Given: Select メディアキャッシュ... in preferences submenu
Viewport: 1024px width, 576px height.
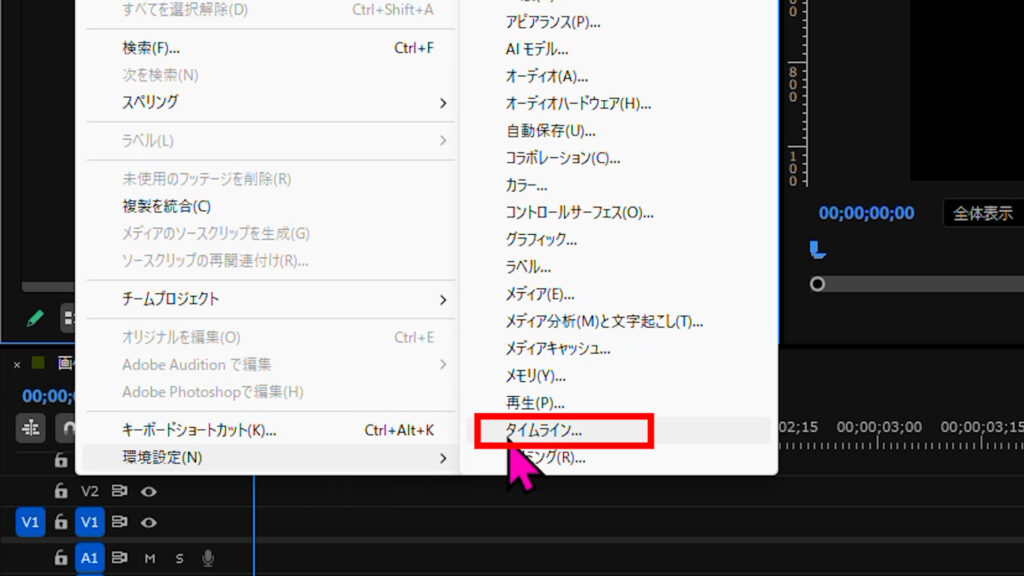Looking at the screenshot, I should [557, 348].
